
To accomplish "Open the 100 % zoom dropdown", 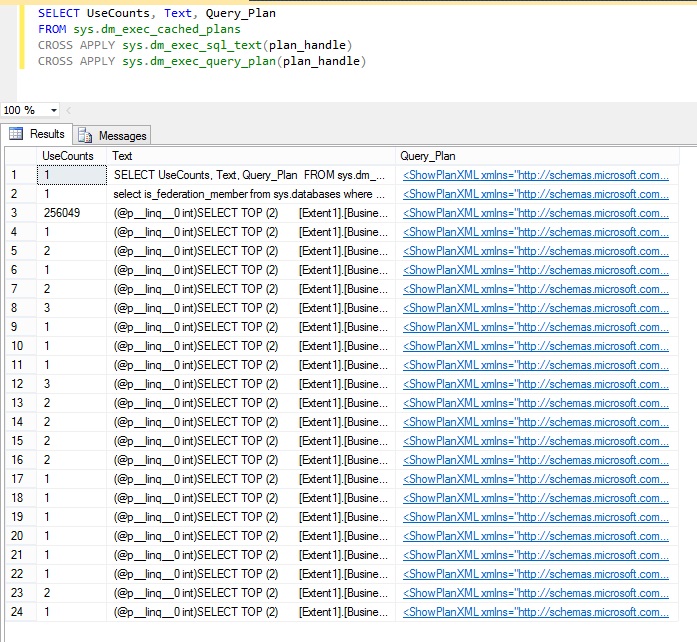I will pyautogui.click(x=53, y=110).
